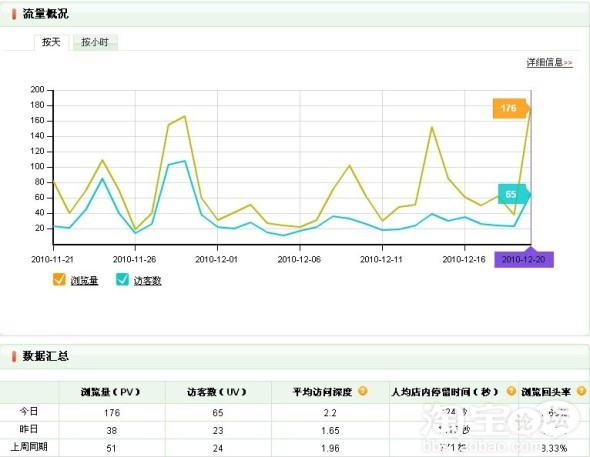Click the 2010-12-01 date on axis
Screen dimensions: 590x457
(216, 259)
